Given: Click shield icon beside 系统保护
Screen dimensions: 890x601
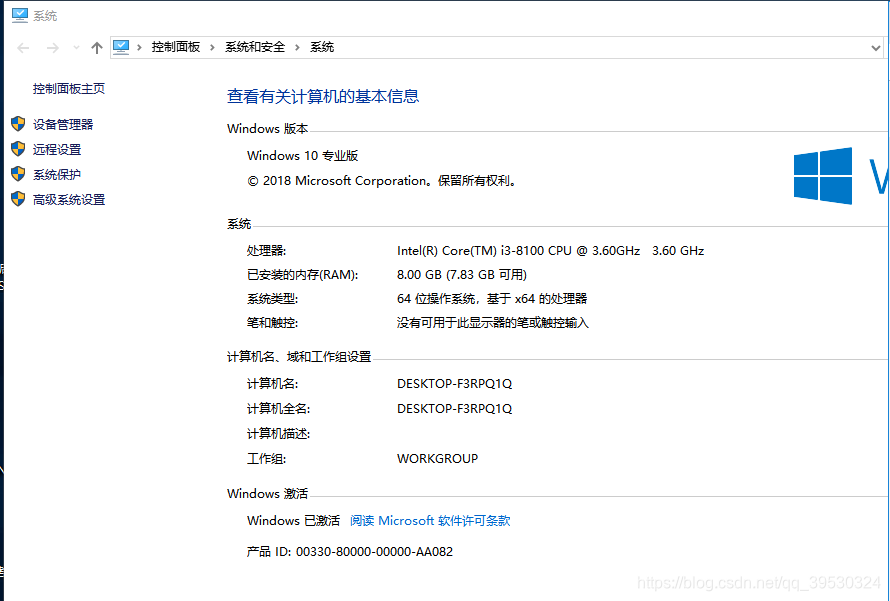Looking at the screenshot, I should (18, 174).
